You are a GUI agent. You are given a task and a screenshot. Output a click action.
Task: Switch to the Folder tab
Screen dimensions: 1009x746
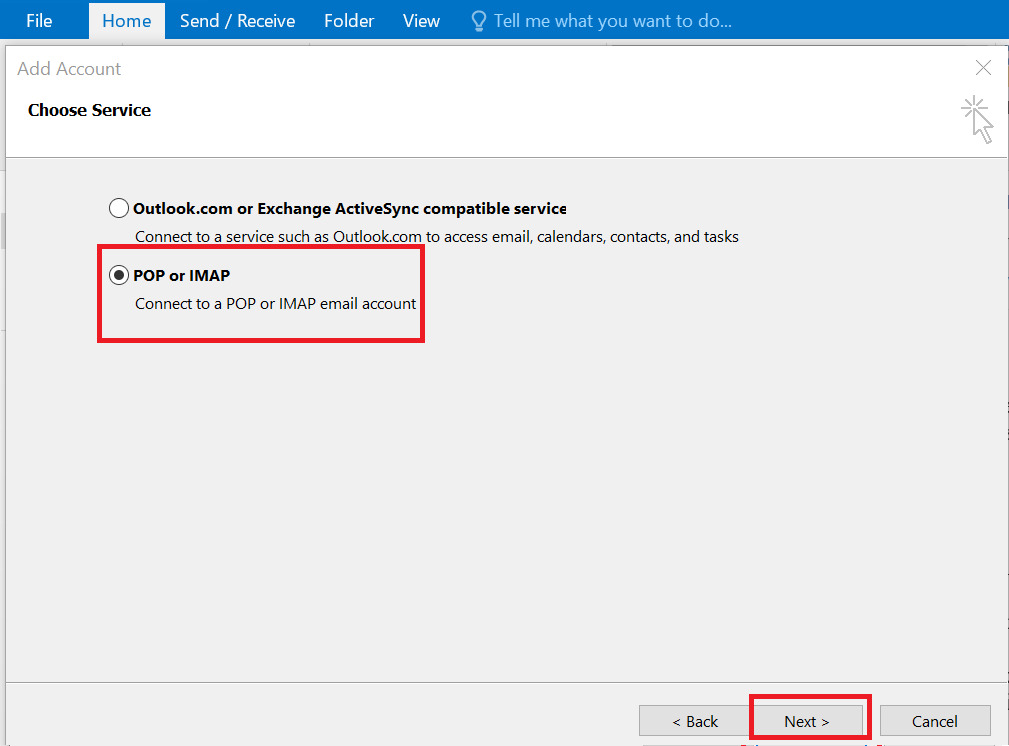pos(348,20)
